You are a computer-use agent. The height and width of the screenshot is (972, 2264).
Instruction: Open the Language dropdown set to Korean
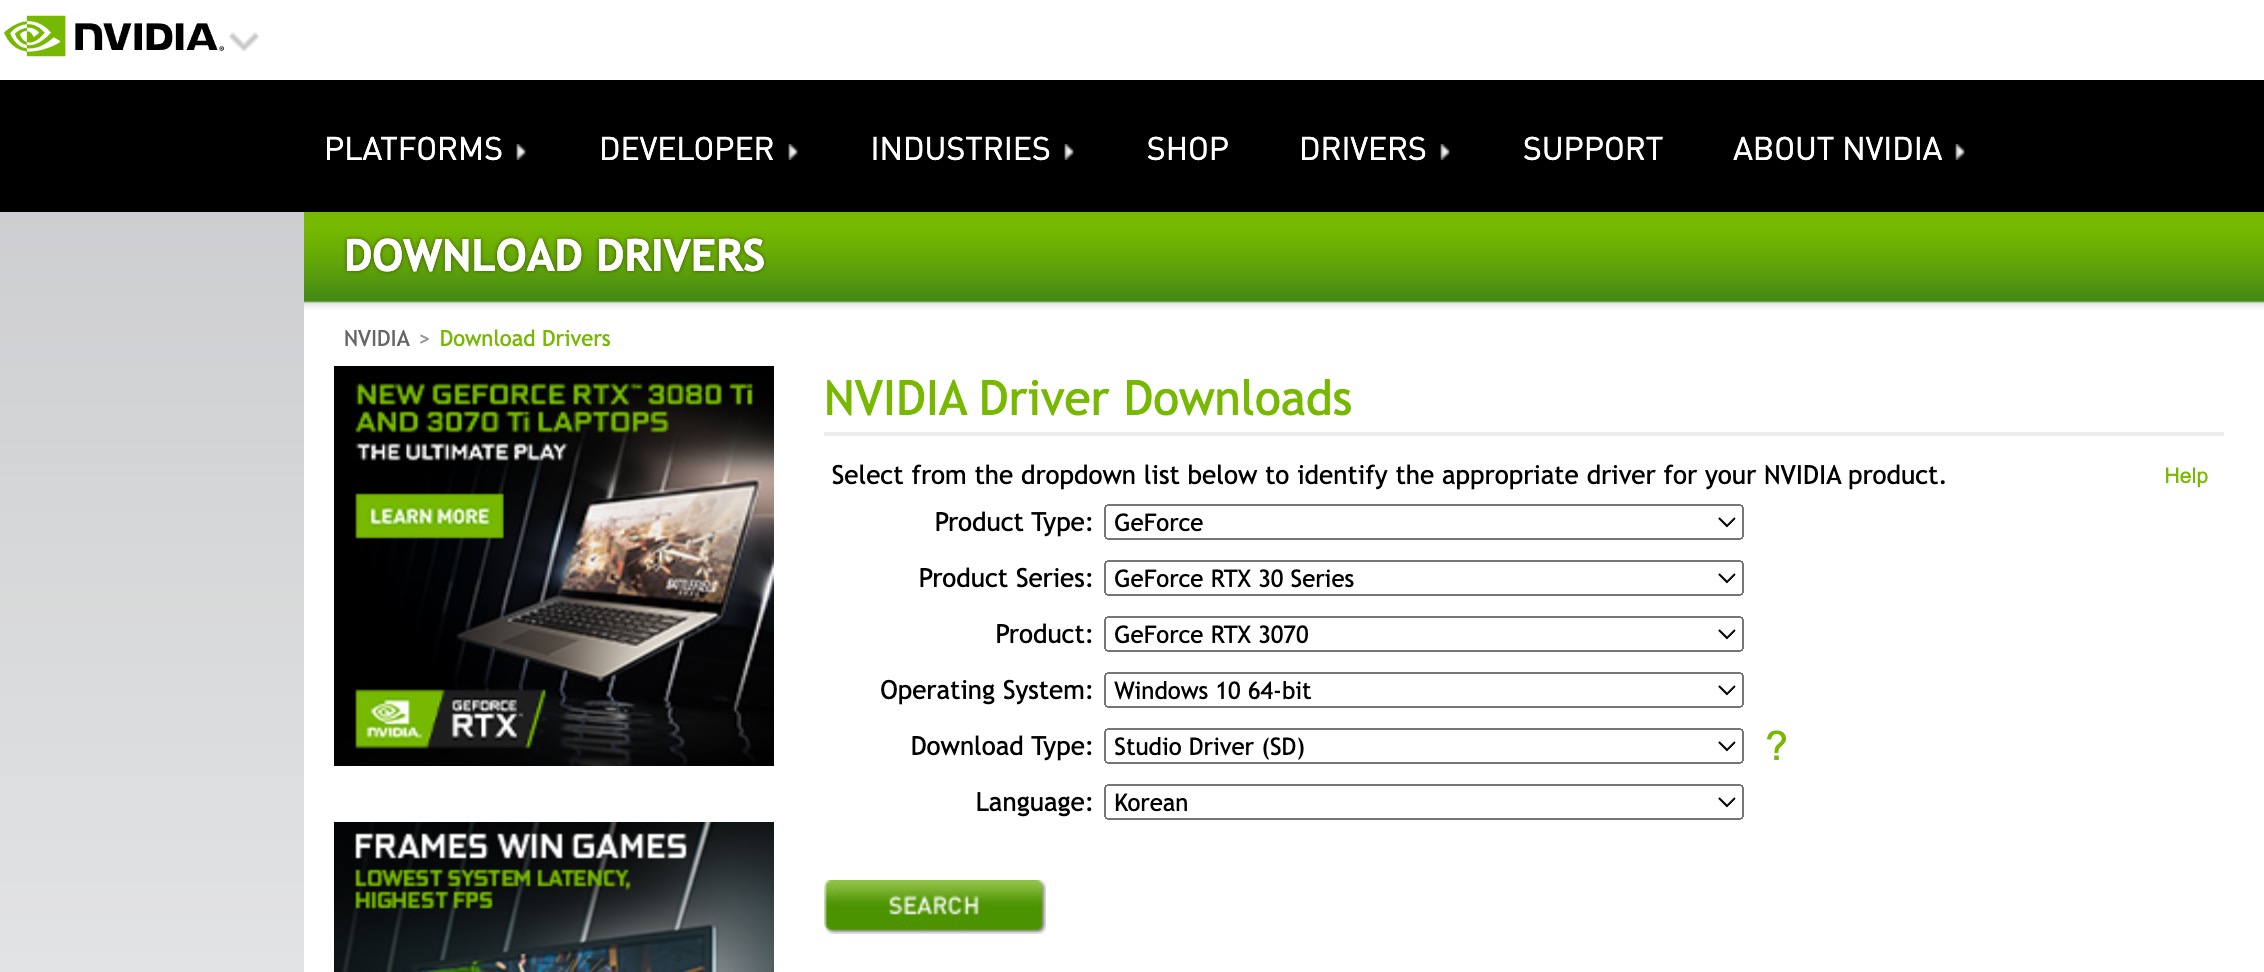point(1423,802)
